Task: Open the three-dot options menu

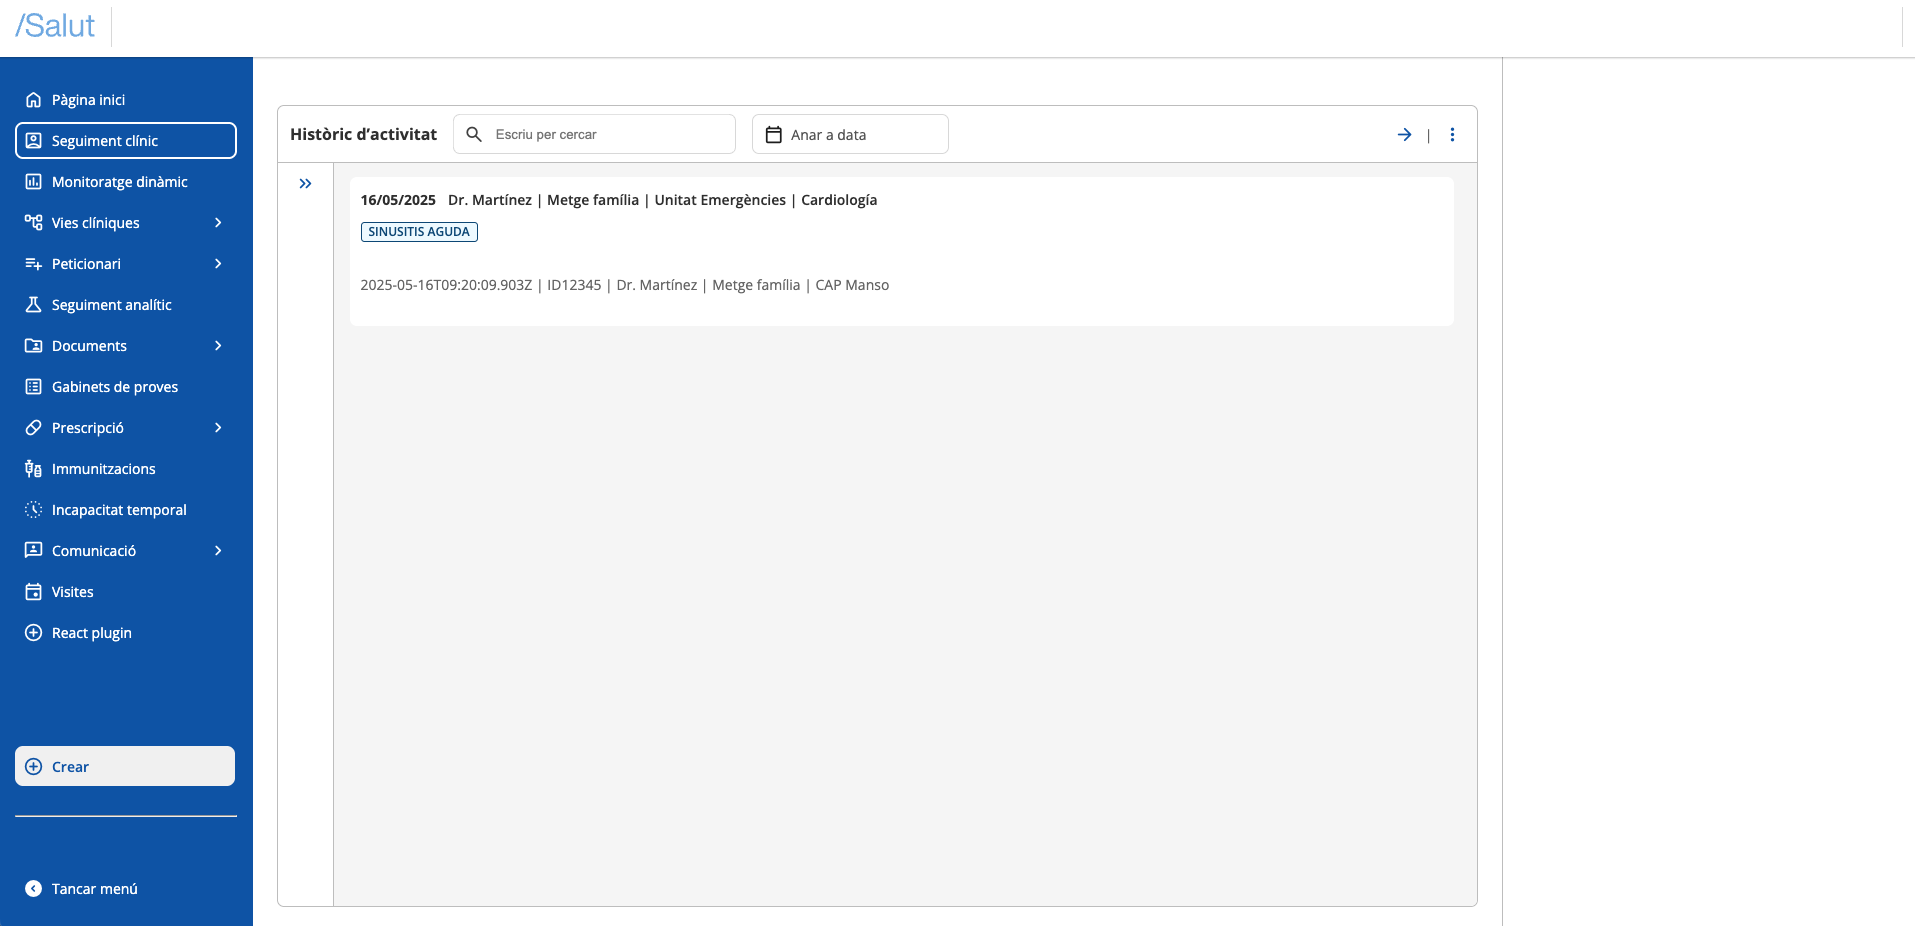Action: [x=1452, y=135]
